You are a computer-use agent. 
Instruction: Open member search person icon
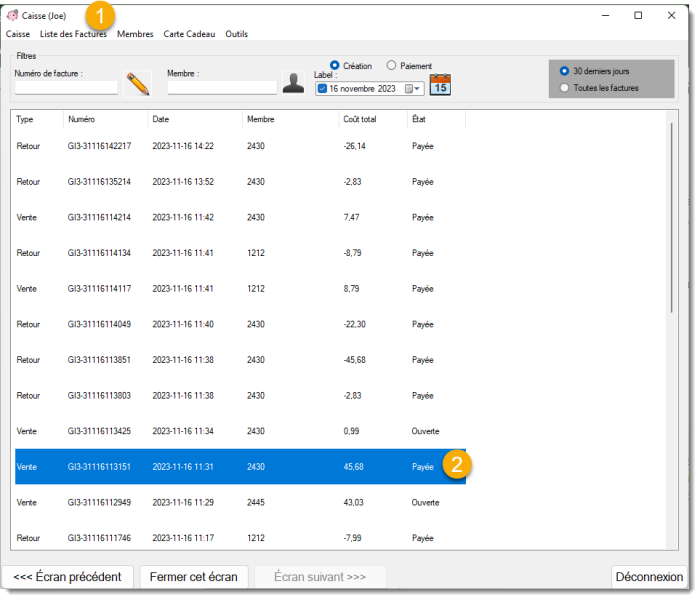coord(293,83)
